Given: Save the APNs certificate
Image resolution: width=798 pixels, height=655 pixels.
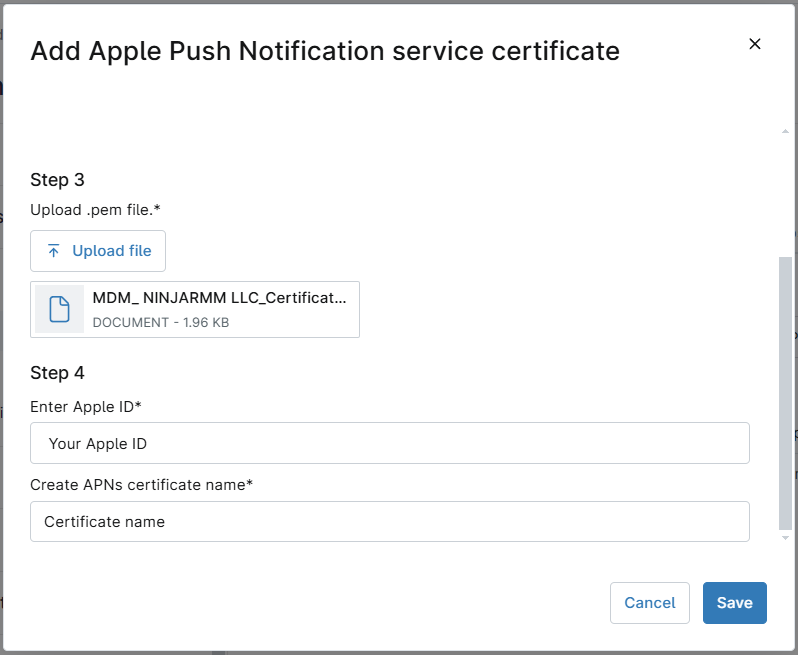Looking at the screenshot, I should [734, 603].
